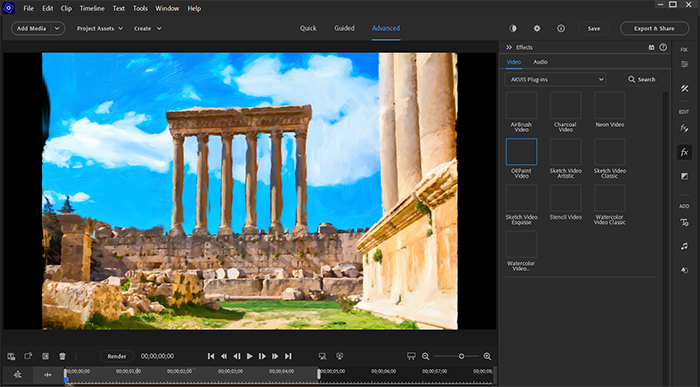Viewport: 700px width, 387px height.
Task: Open the Music note icon in sidebar
Action: coord(684,246)
